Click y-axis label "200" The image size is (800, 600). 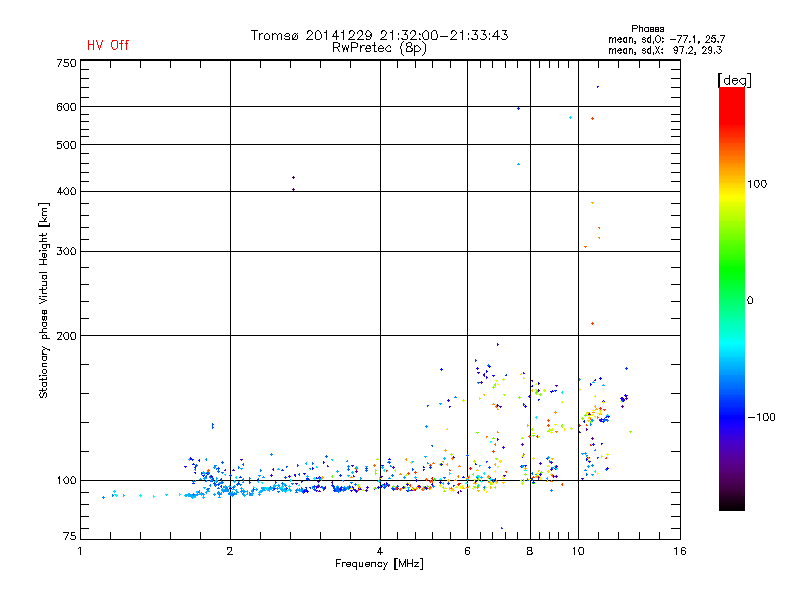pyautogui.click(x=66, y=336)
